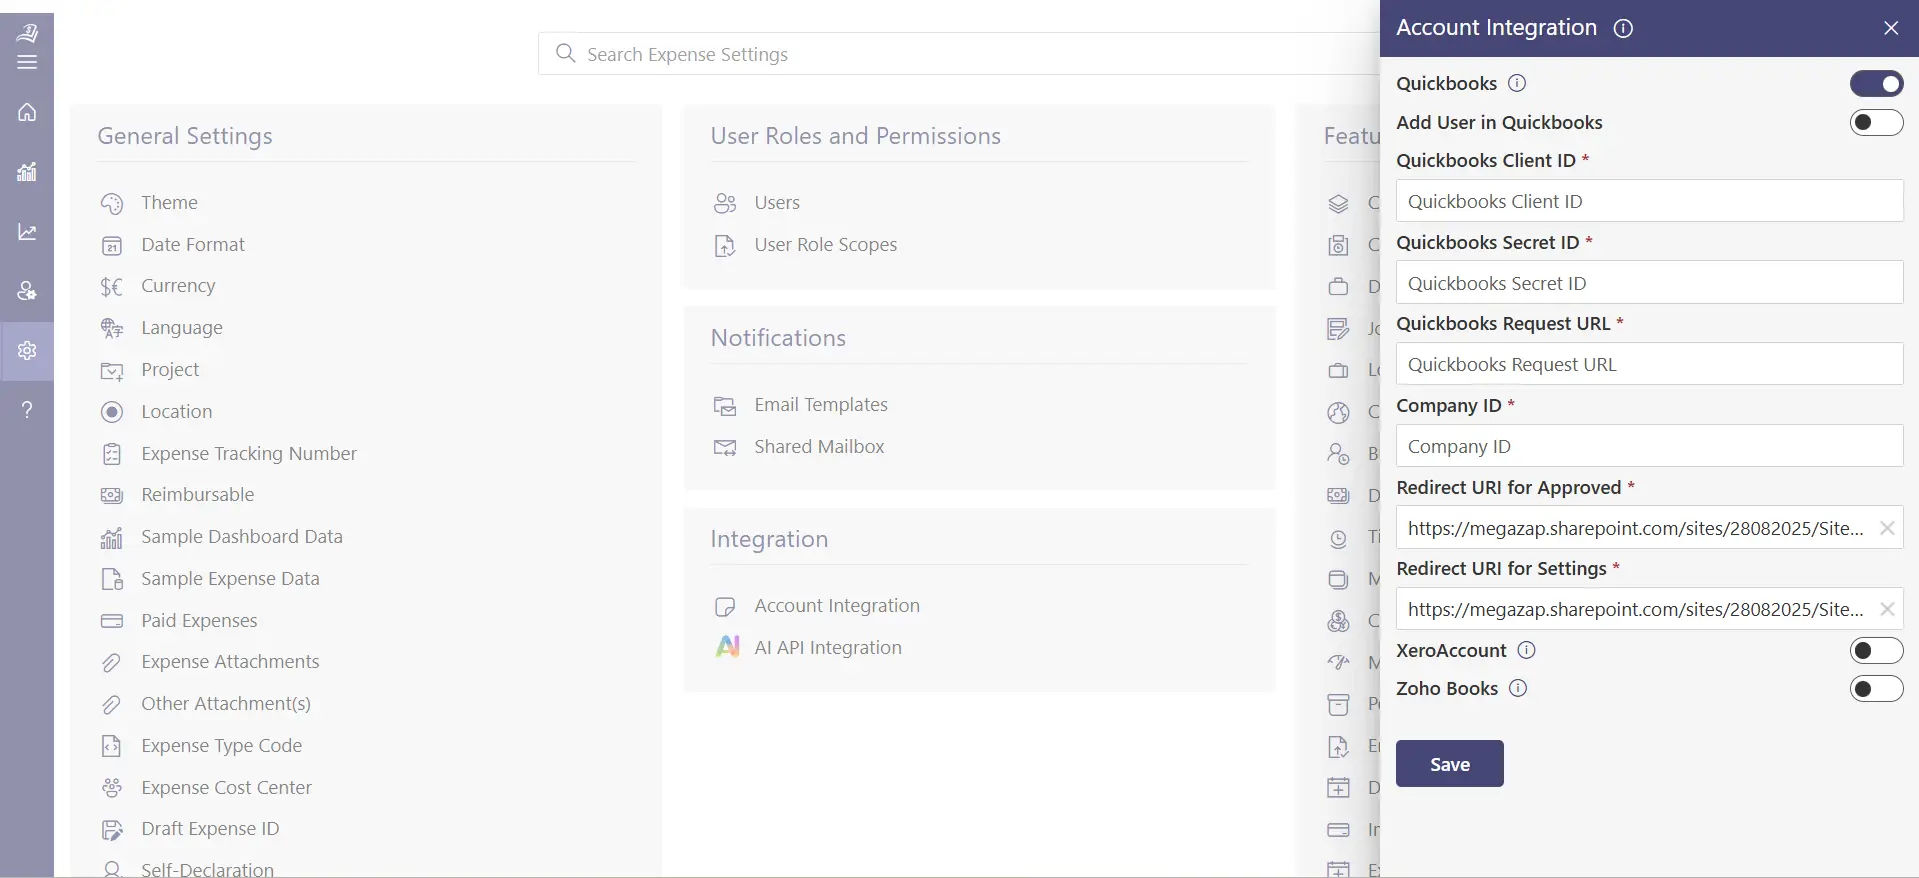Open Expense Tracking Number settings
The width and height of the screenshot is (1919, 878).
point(248,453)
